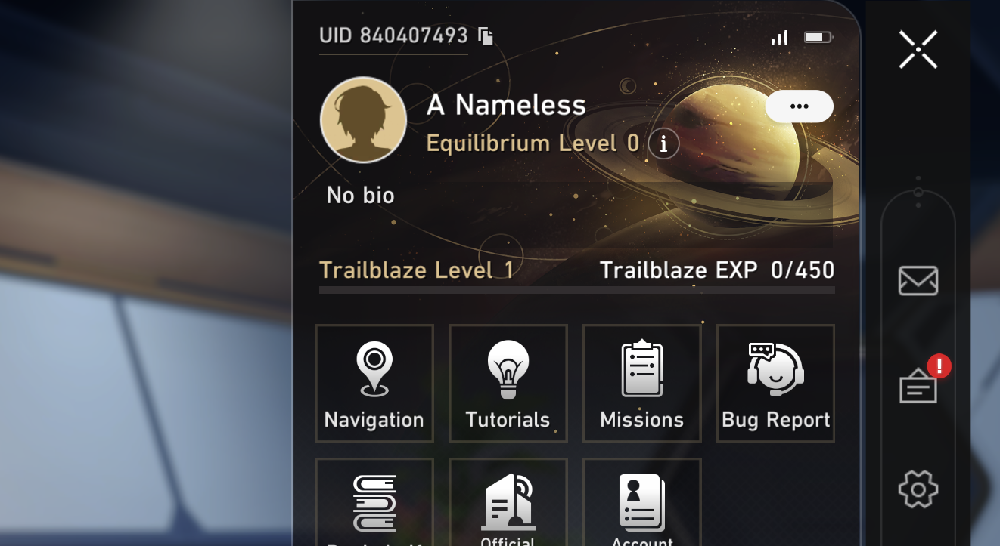Open the Account tile

(642, 502)
